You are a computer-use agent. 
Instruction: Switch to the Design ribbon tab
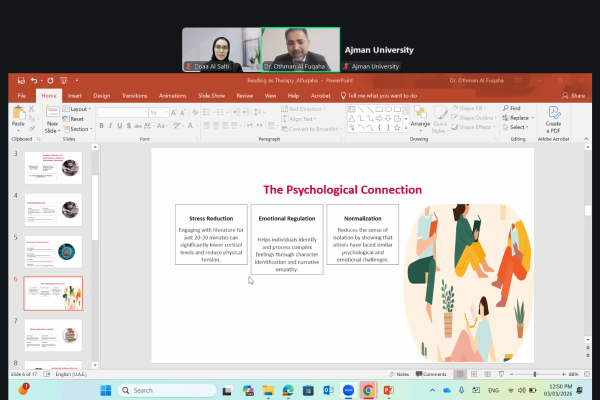pos(104,95)
